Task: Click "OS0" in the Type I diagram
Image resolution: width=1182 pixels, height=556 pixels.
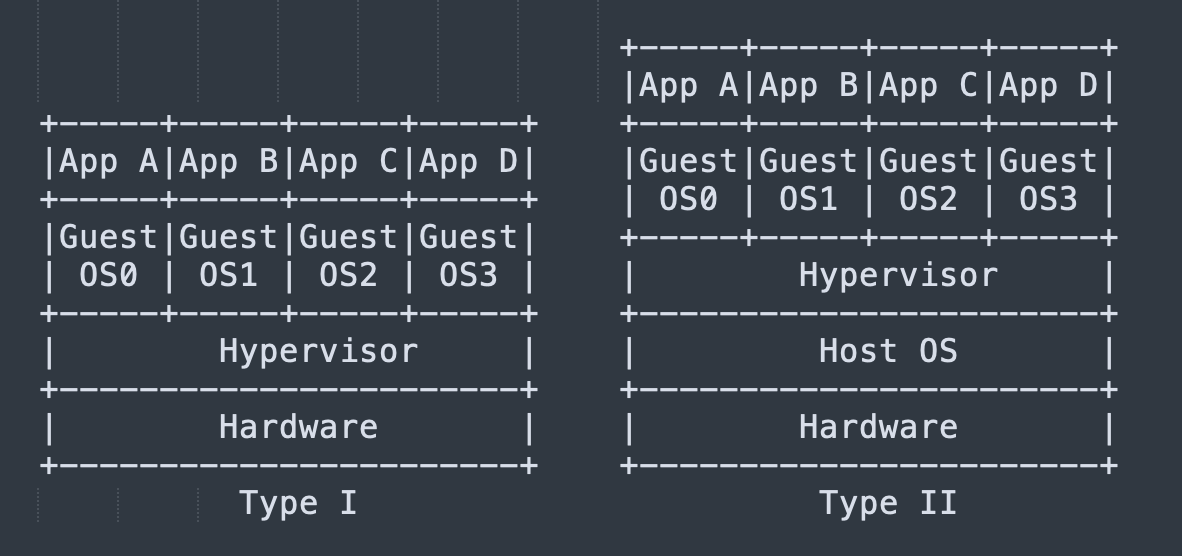Action: tap(109, 276)
